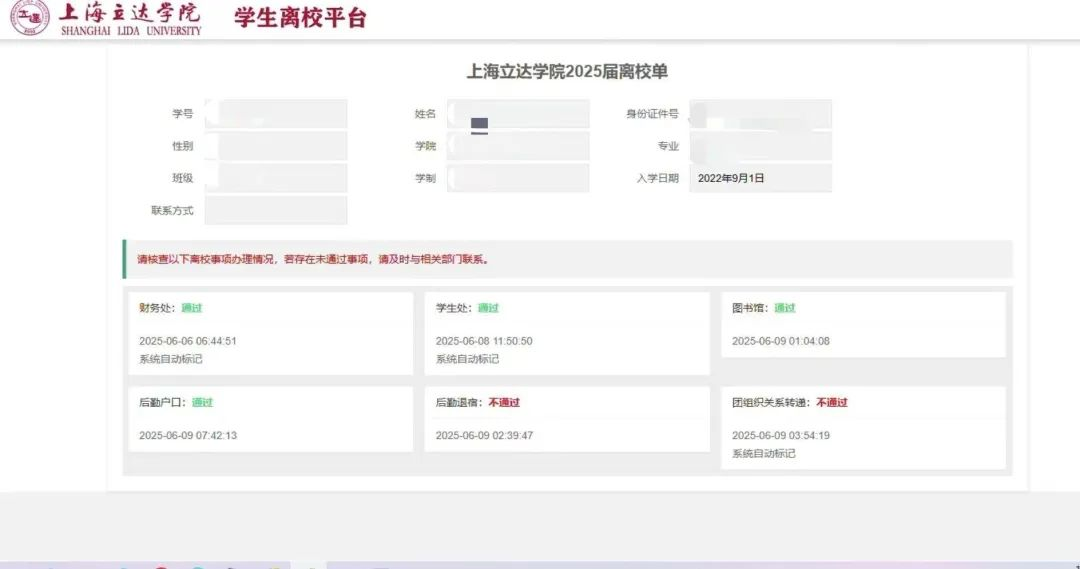
Task: Select the 学院 field
Action: [518, 146]
